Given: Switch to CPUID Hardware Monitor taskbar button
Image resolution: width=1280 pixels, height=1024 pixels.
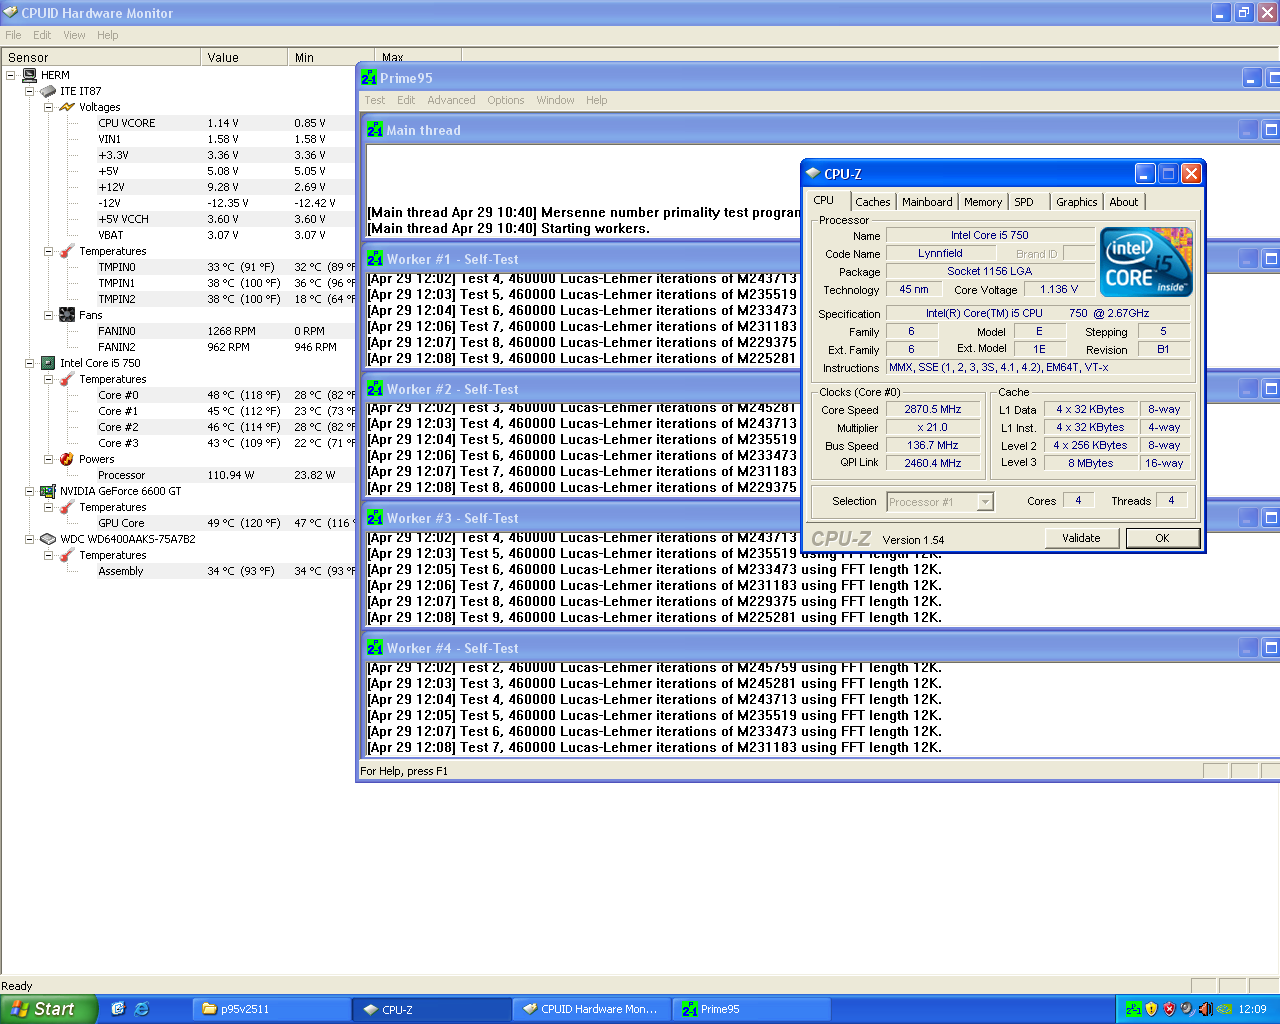Looking at the screenshot, I should (x=591, y=1009).
